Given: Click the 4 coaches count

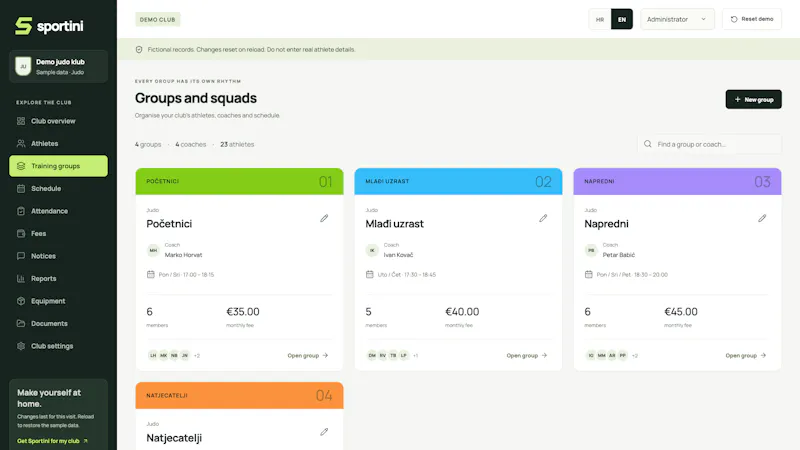Looking at the screenshot, I should (191, 144).
